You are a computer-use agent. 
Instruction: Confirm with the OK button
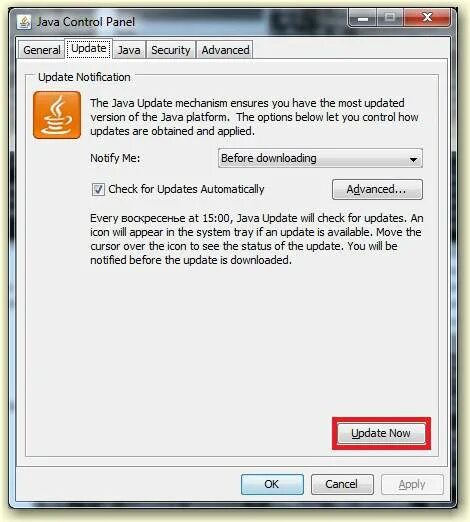pos(272,484)
